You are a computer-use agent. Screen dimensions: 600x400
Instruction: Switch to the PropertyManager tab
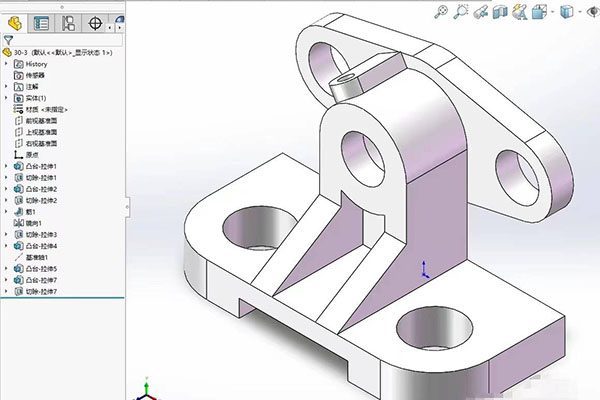41,23
